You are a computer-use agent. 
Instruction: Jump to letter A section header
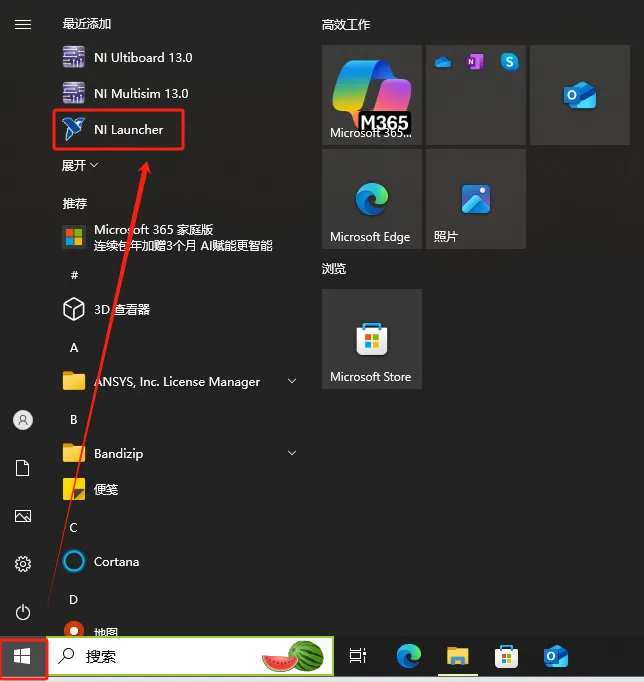click(x=74, y=348)
